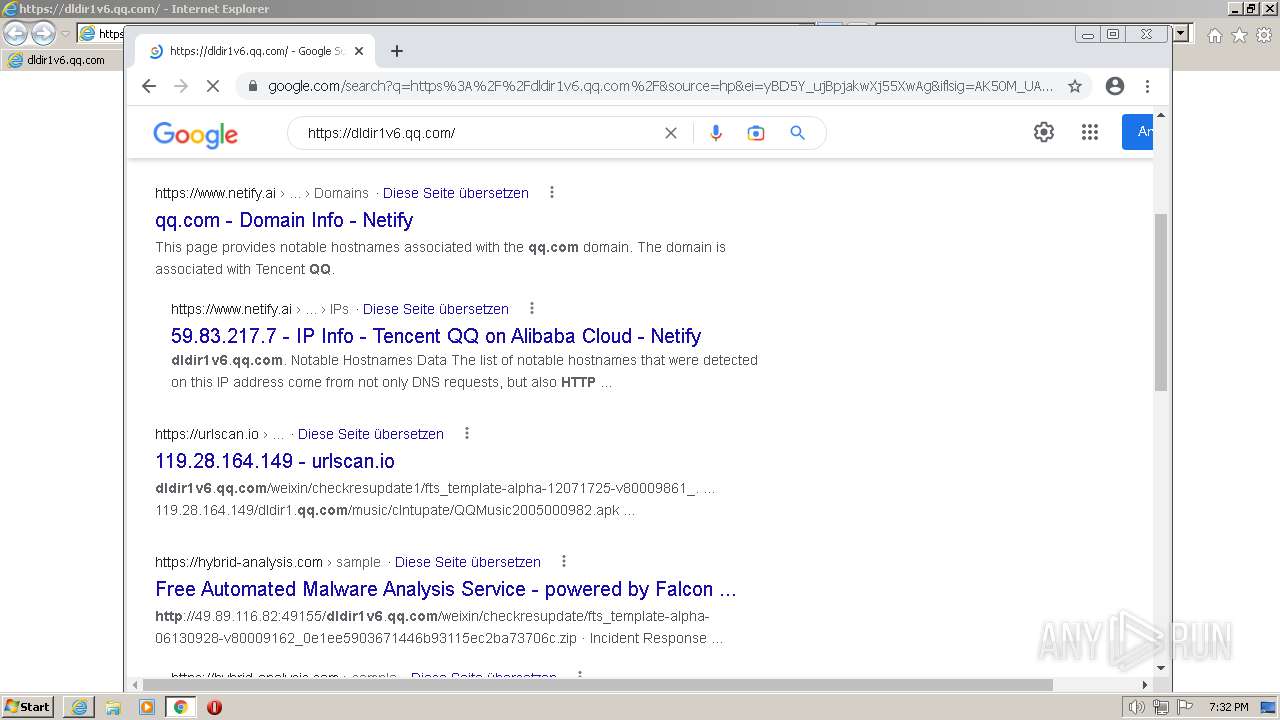Screen dimensions: 1280x720
Task: Start search by voice microphone
Action: point(715,133)
